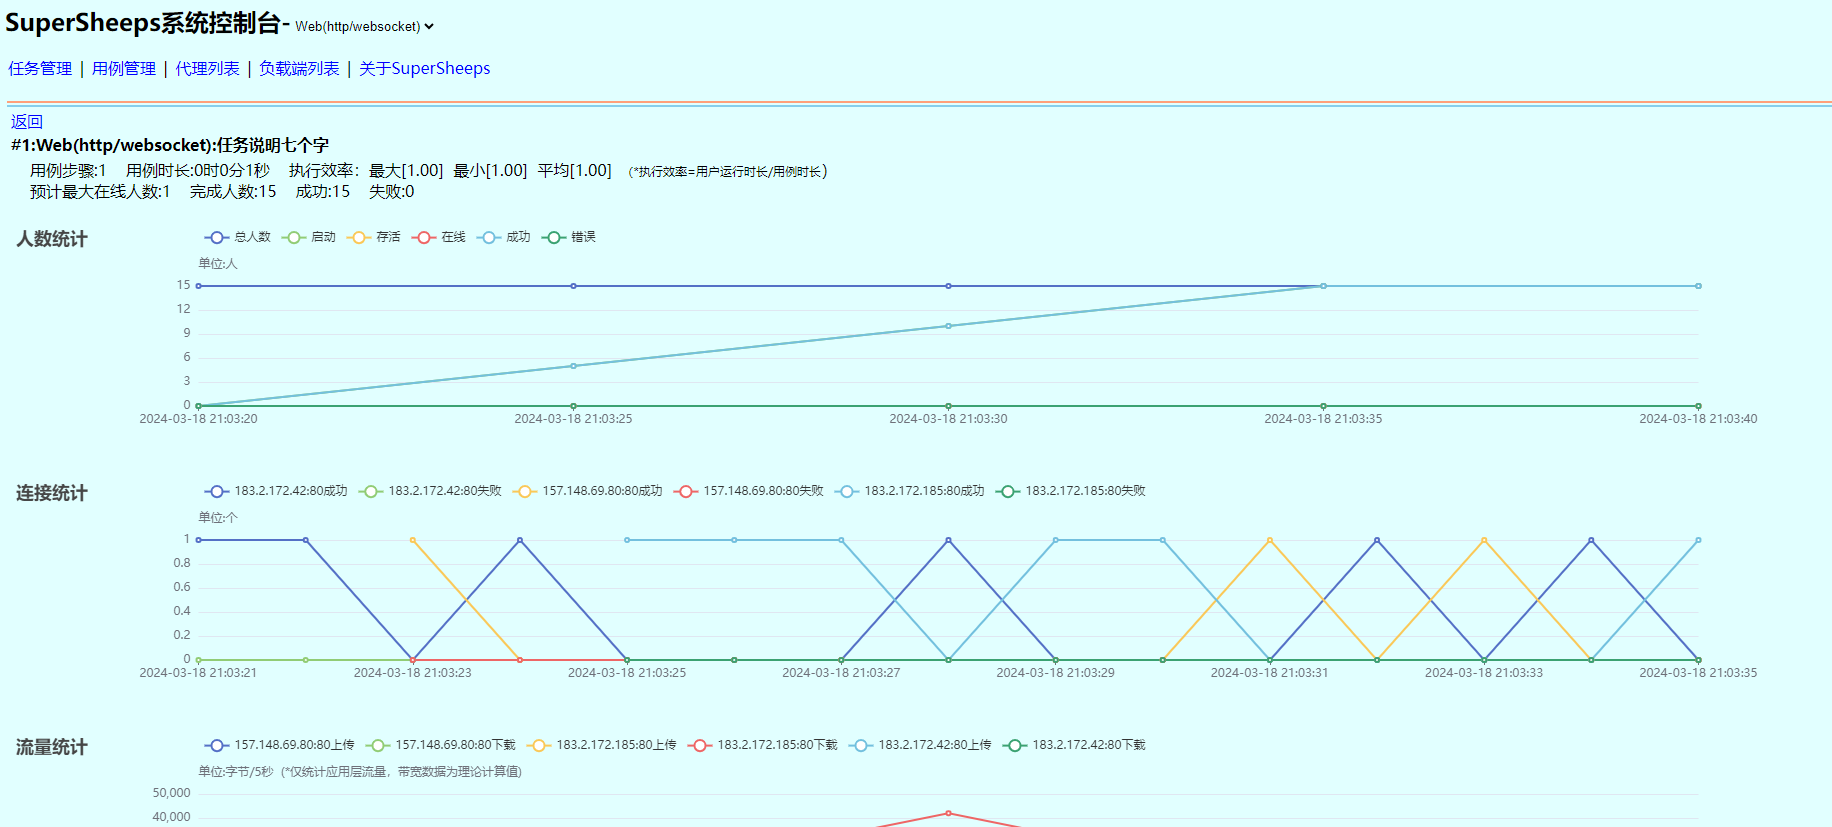
Task: Toggle 存活 series in 人数统计 legend
Action: [x=374, y=237]
